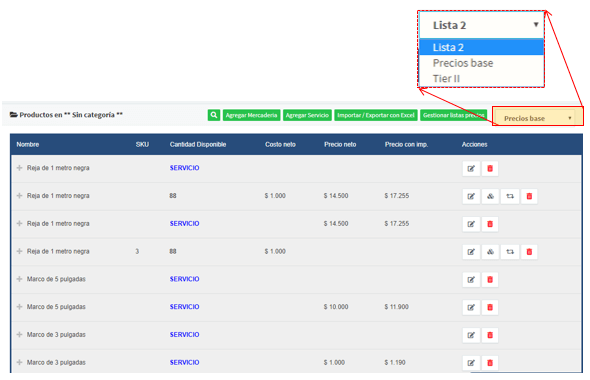Image resolution: width=590 pixels, height=380 pixels.
Task: Click transfer arrows icon for Reja row with SKU 3
Action: [510, 252]
